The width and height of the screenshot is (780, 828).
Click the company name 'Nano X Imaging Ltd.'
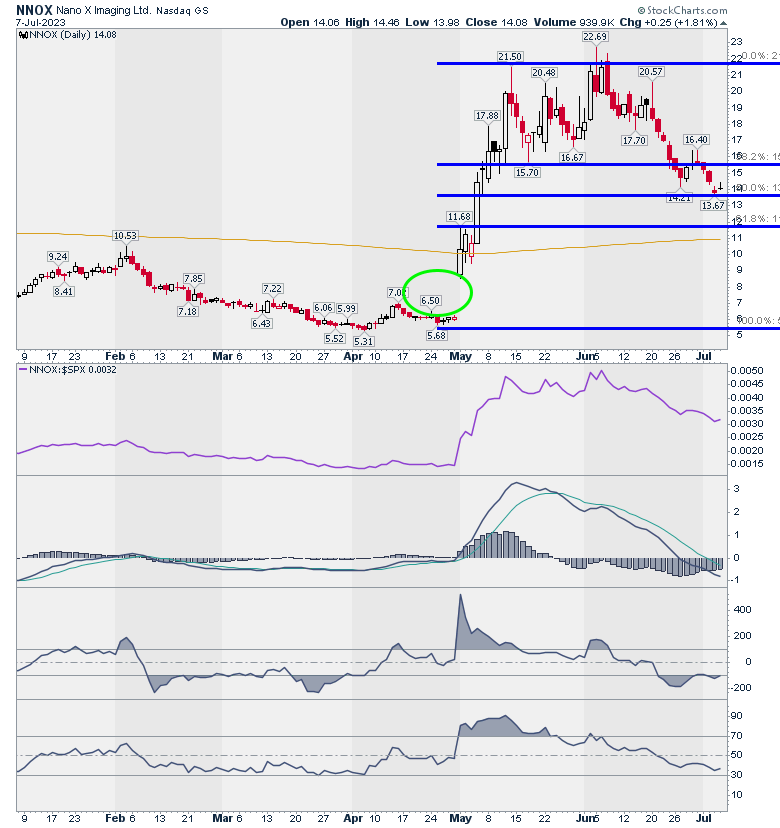tap(104, 10)
